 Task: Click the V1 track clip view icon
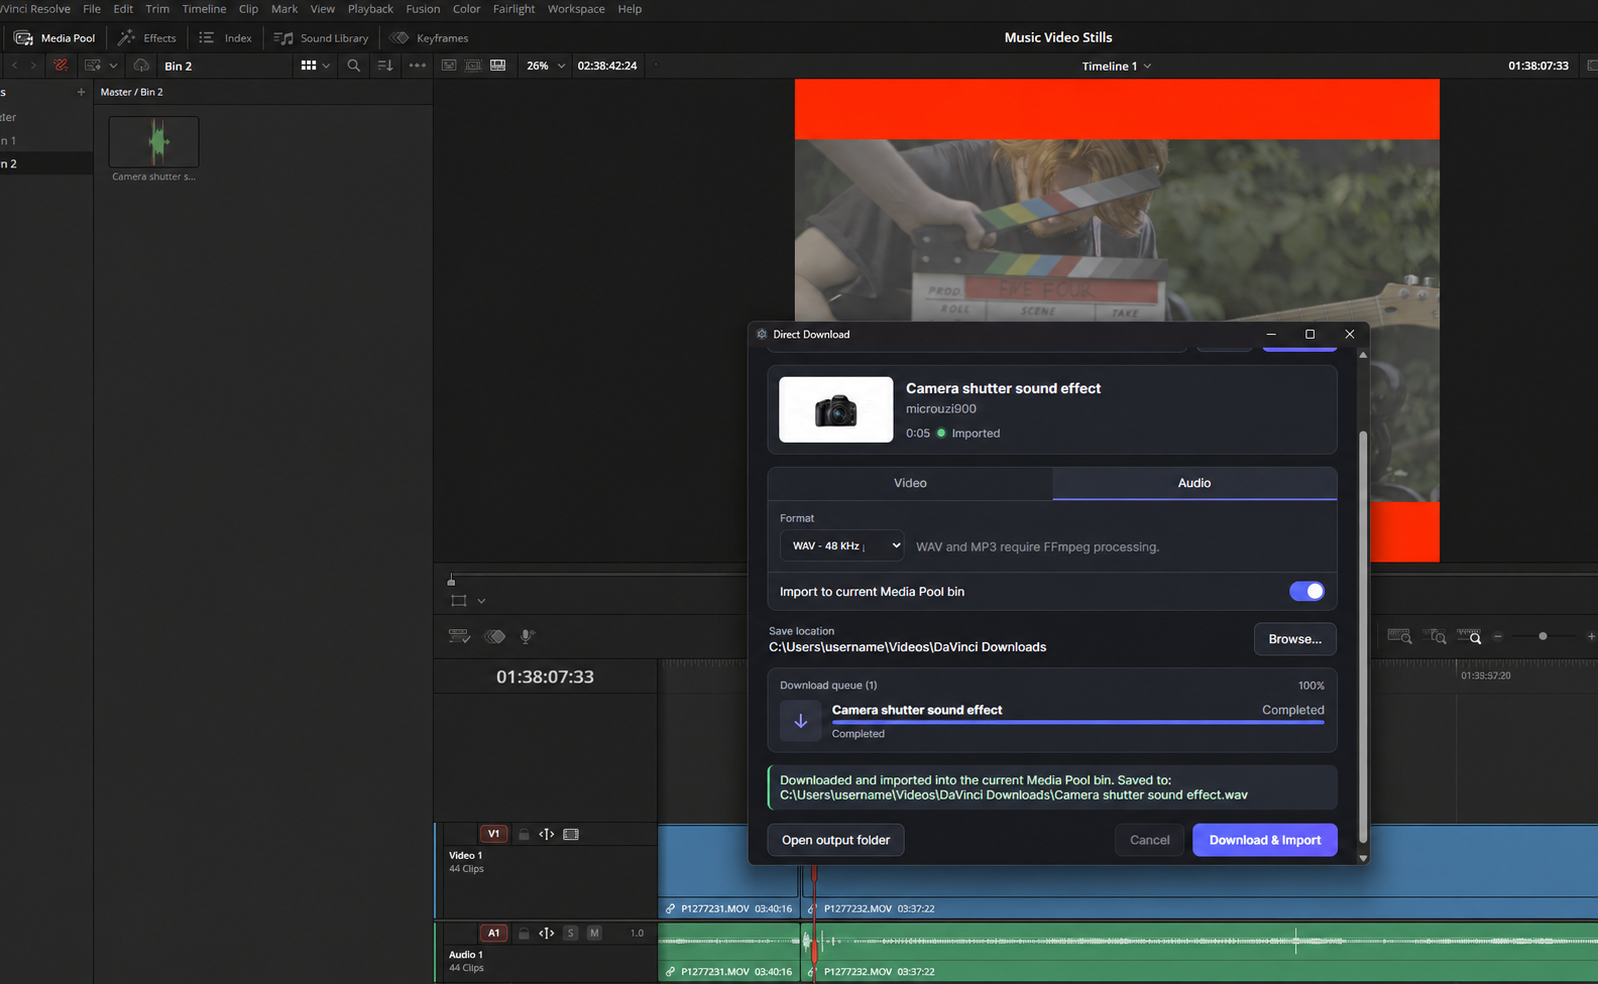[x=571, y=834]
